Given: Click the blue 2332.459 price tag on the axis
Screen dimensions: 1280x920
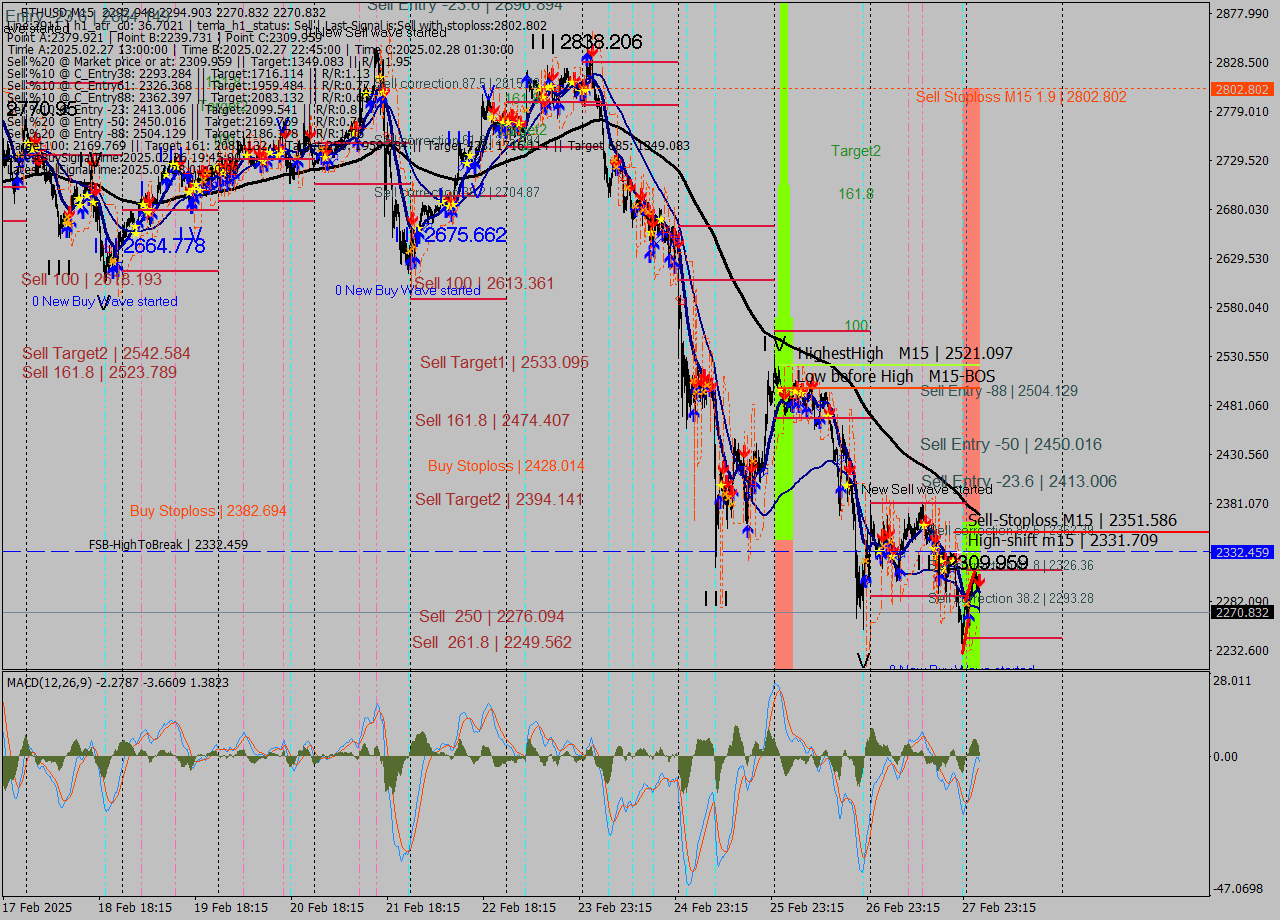Looking at the screenshot, I should click(1241, 552).
